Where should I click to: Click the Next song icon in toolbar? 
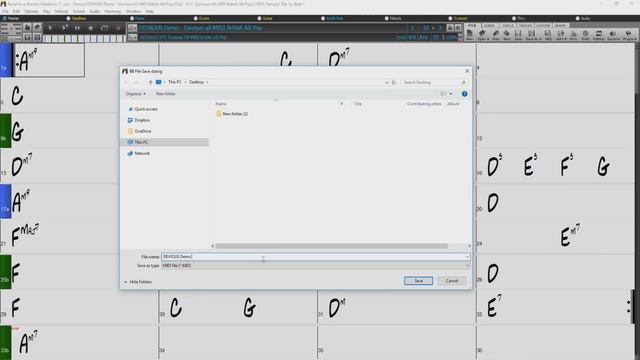(x=507, y=34)
